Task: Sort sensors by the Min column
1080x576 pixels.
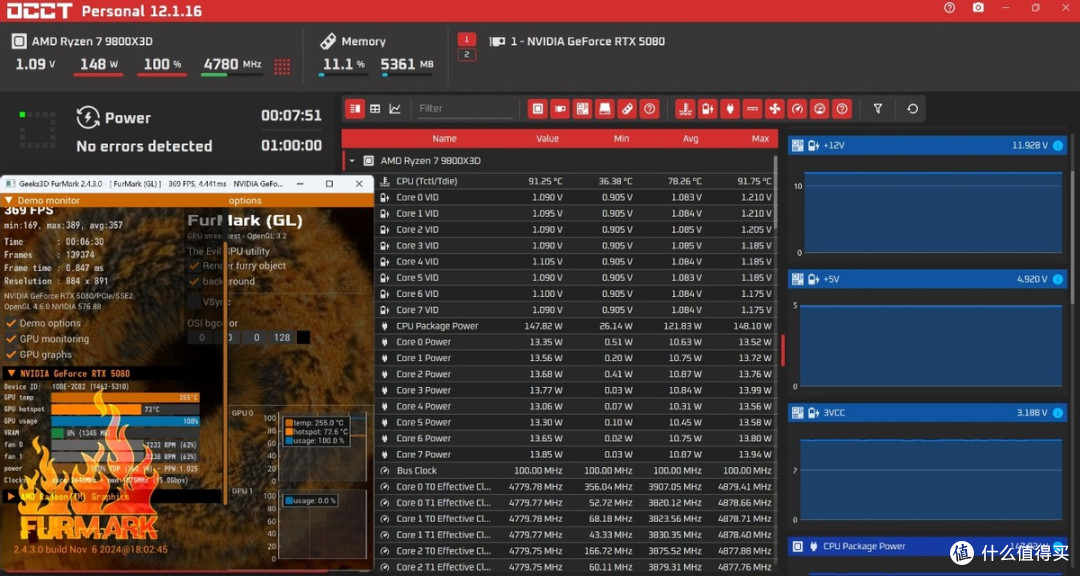Action: tap(621, 138)
